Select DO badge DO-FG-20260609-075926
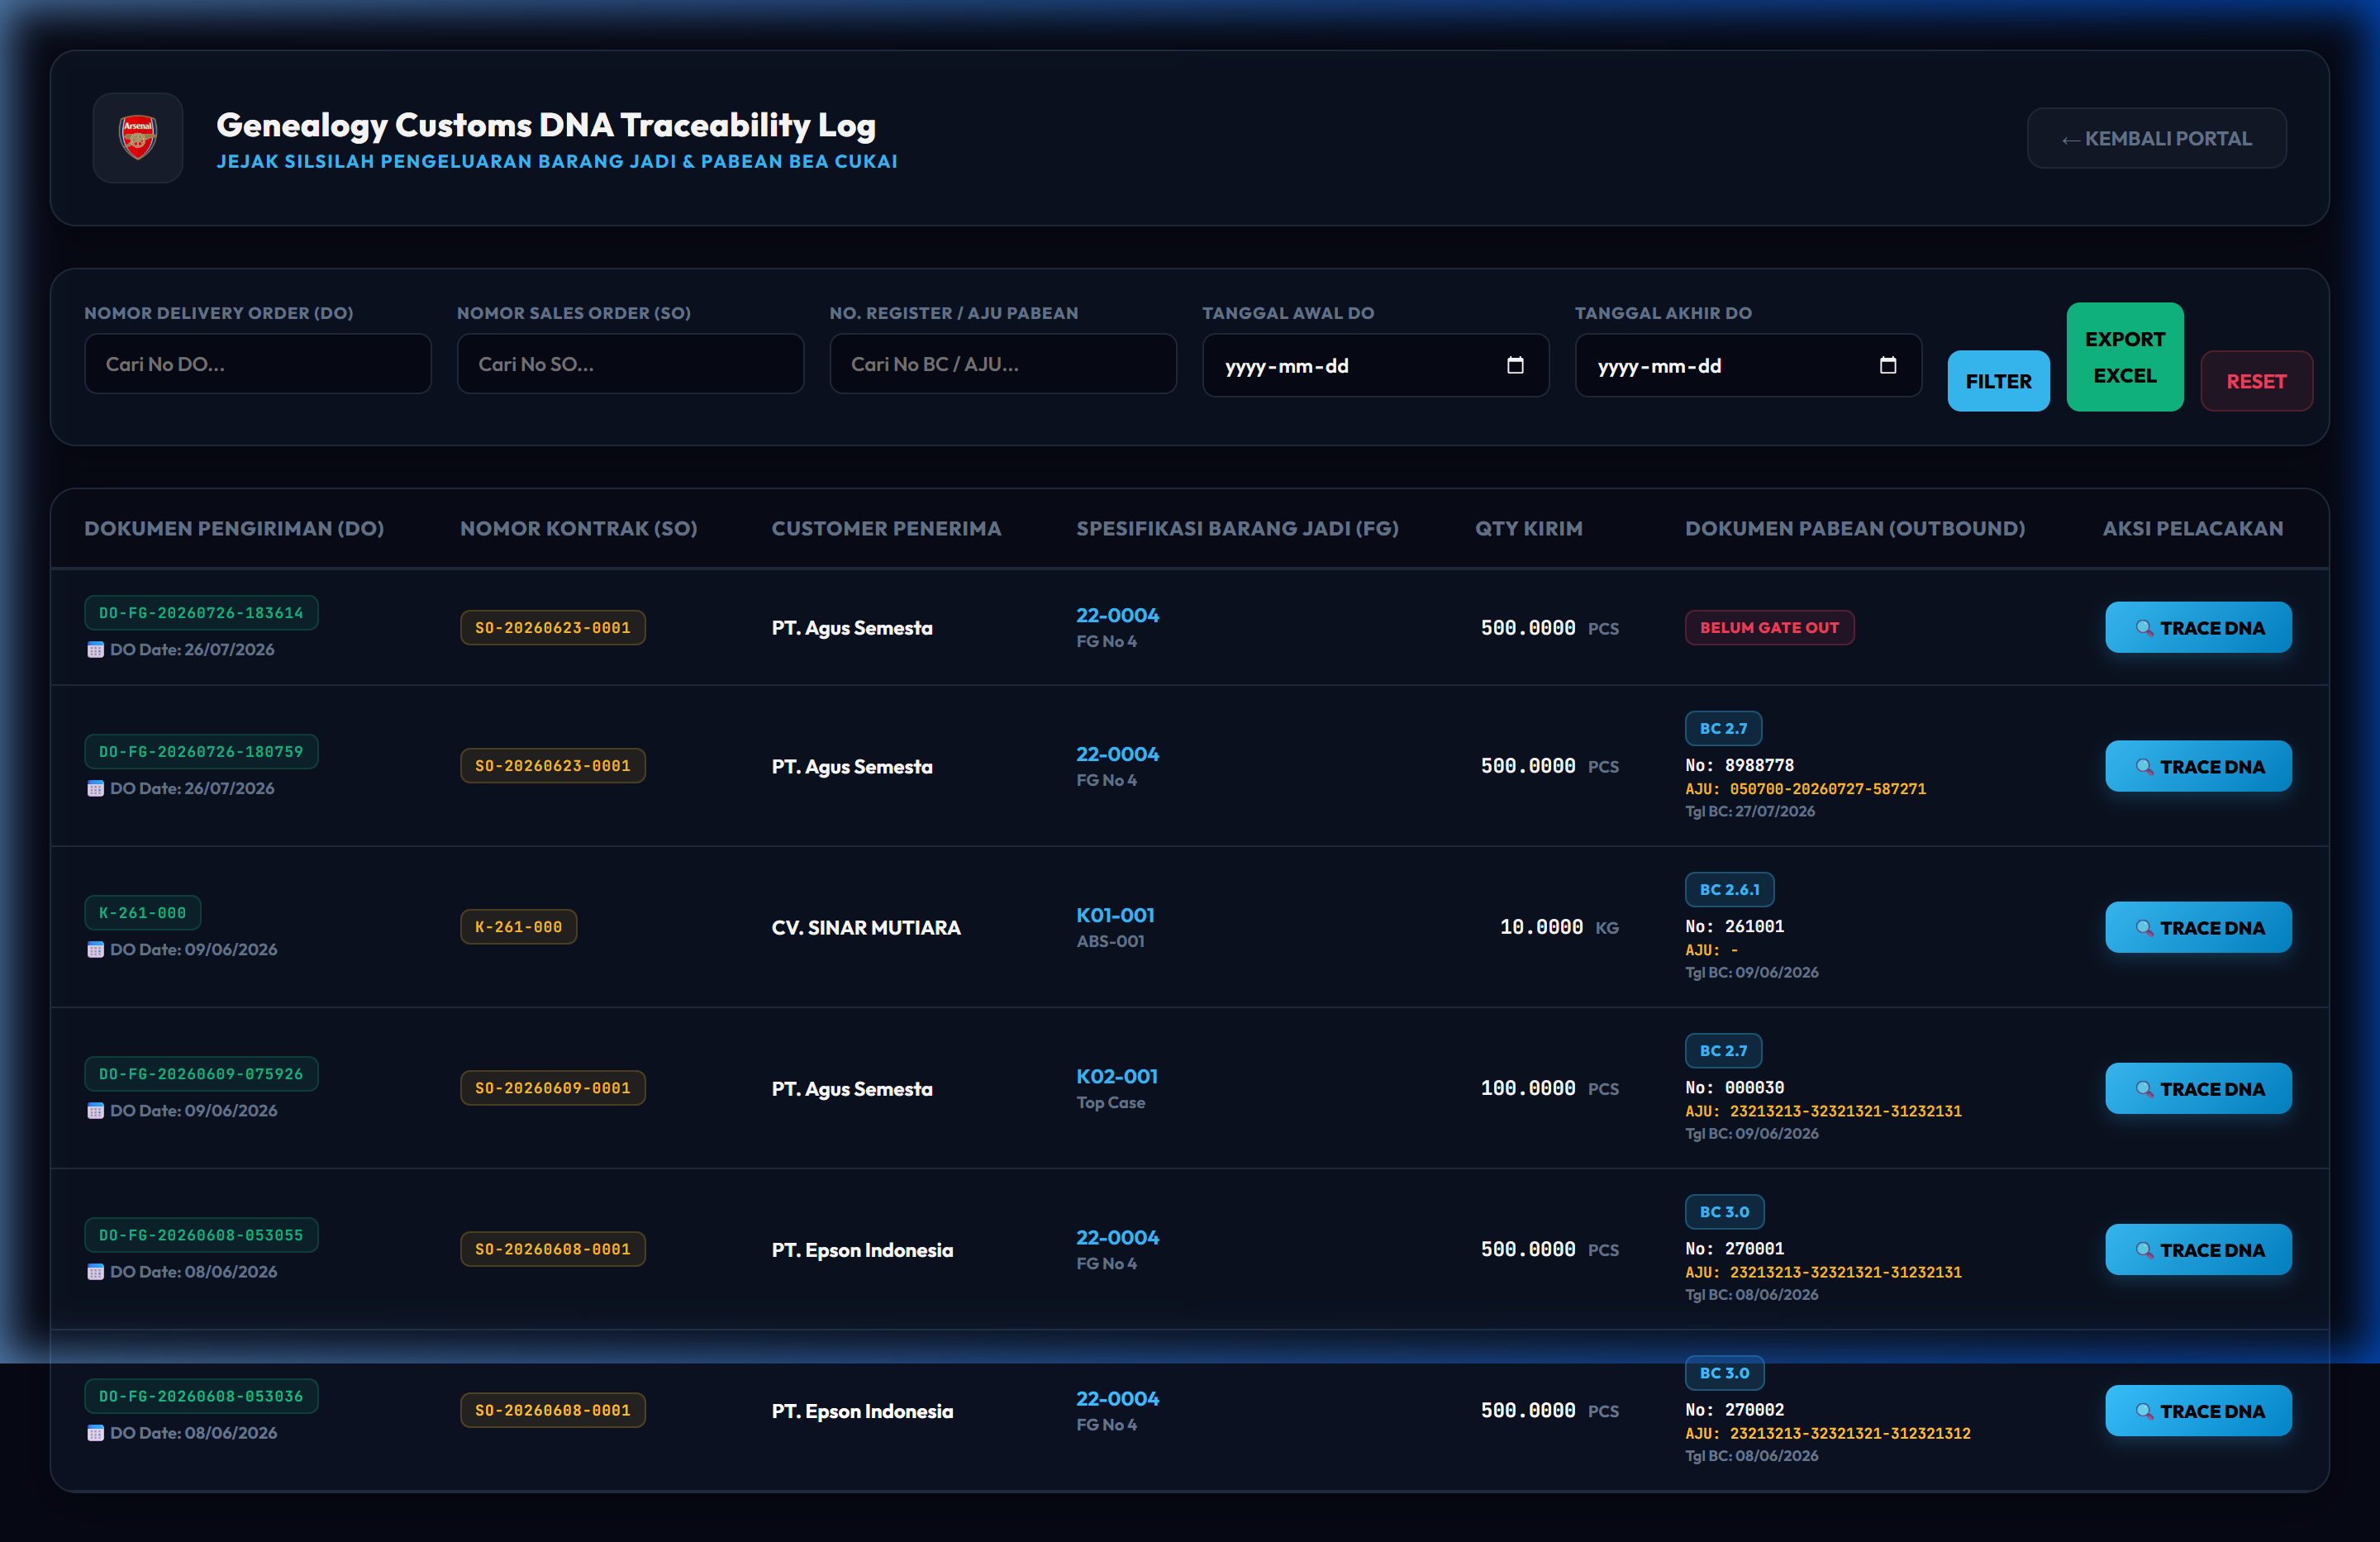Screen dimensions: 2380x1542 pos(201,1074)
